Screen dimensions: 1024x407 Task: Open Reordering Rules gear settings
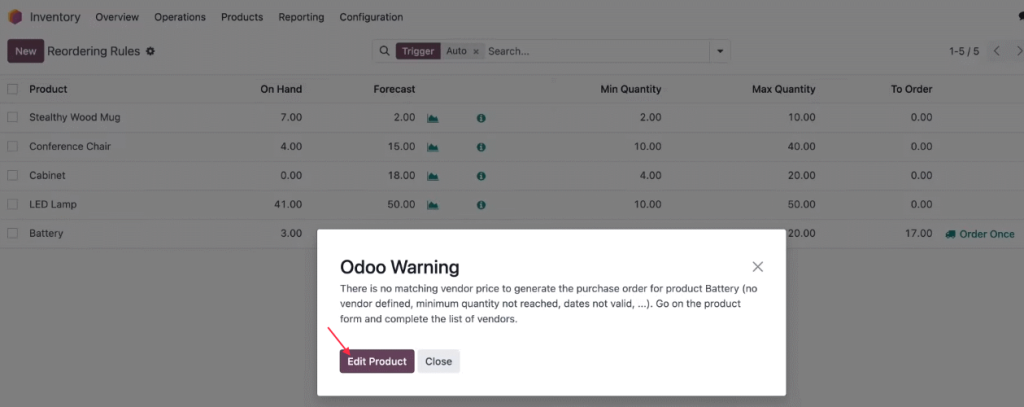click(150, 51)
